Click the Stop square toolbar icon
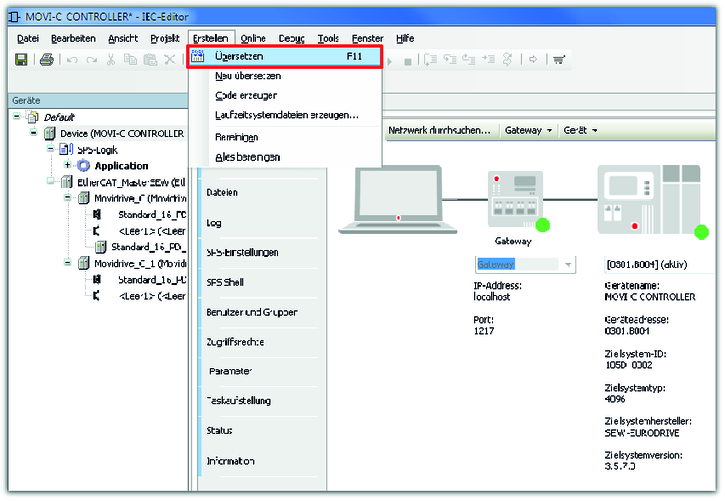Screen dimensions: 725x501 408,60
